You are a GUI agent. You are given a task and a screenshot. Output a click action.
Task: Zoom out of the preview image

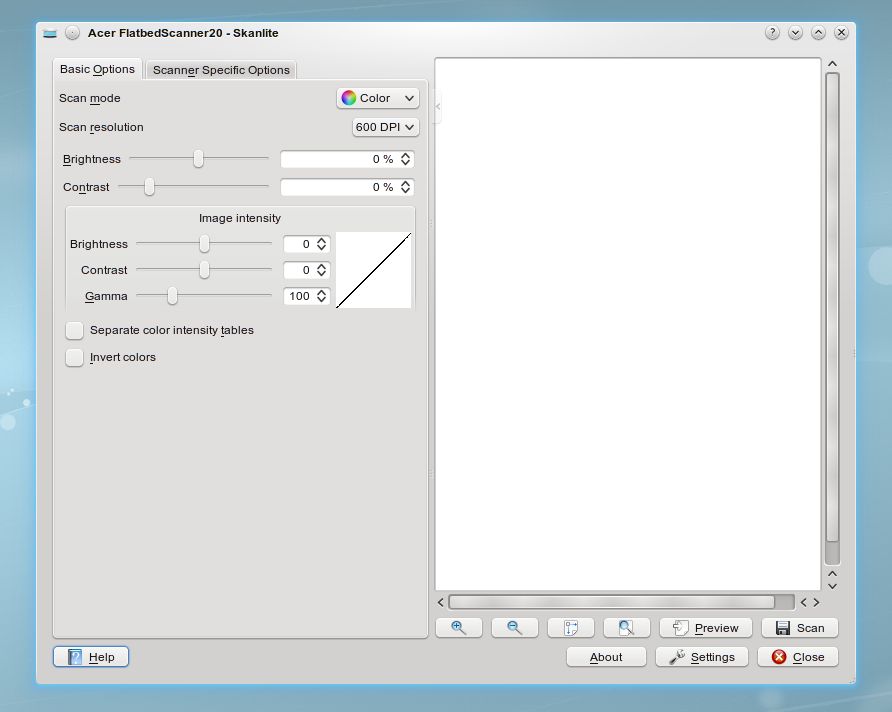(514, 627)
